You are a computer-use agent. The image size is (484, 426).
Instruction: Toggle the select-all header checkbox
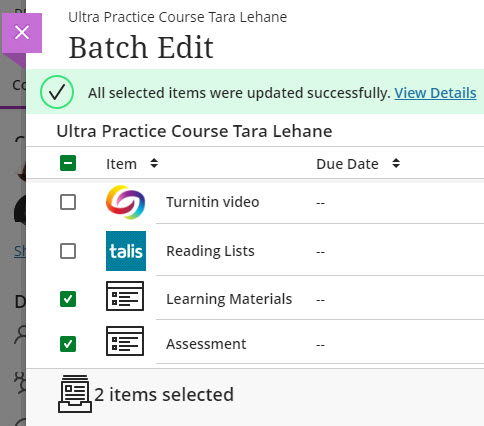(68, 163)
